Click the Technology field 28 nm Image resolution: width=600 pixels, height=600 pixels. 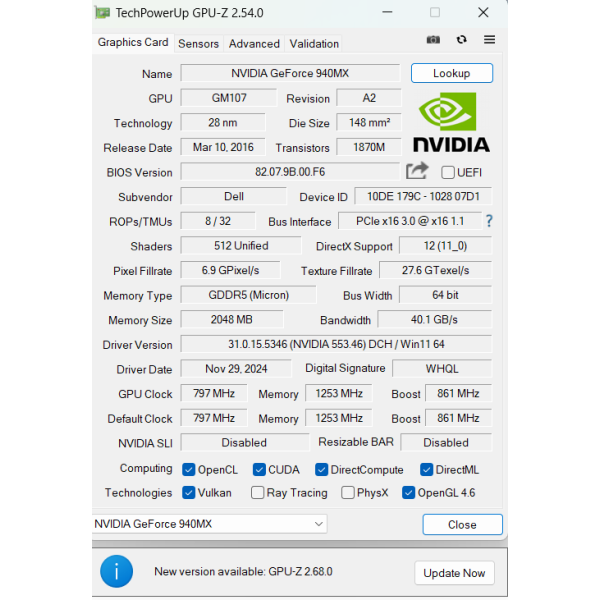pos(223,122)
